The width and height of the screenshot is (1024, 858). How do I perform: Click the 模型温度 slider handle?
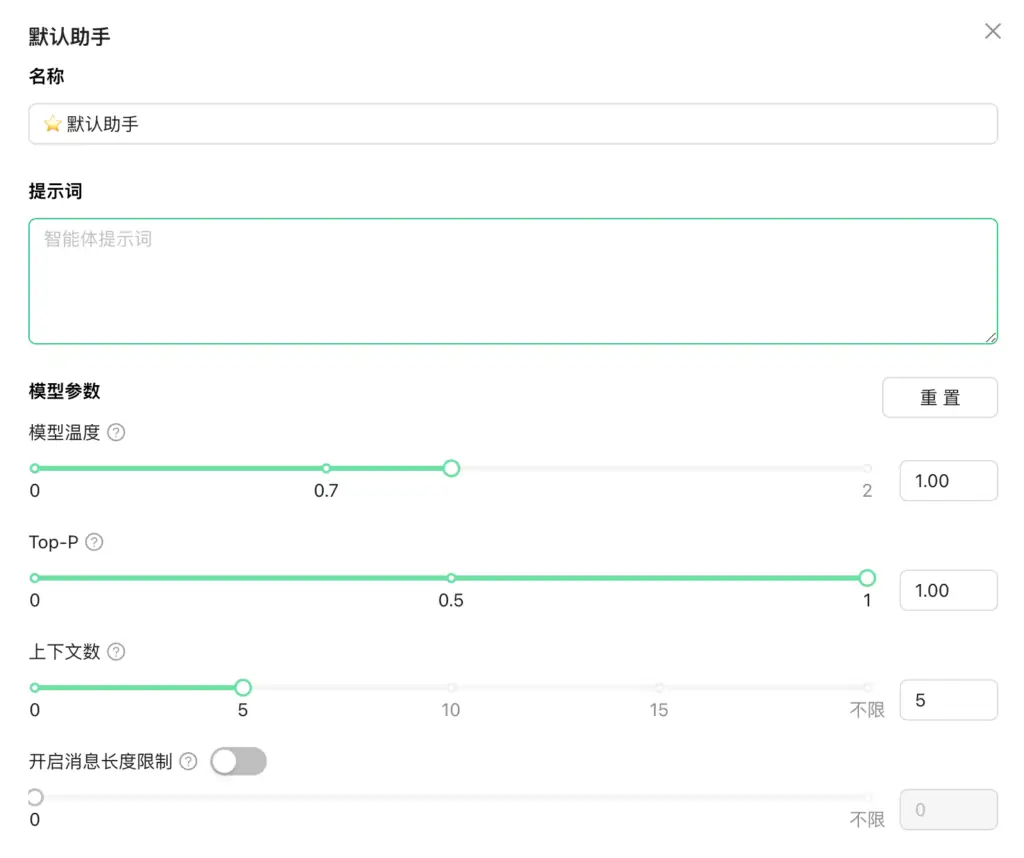[x=451, y=467]
